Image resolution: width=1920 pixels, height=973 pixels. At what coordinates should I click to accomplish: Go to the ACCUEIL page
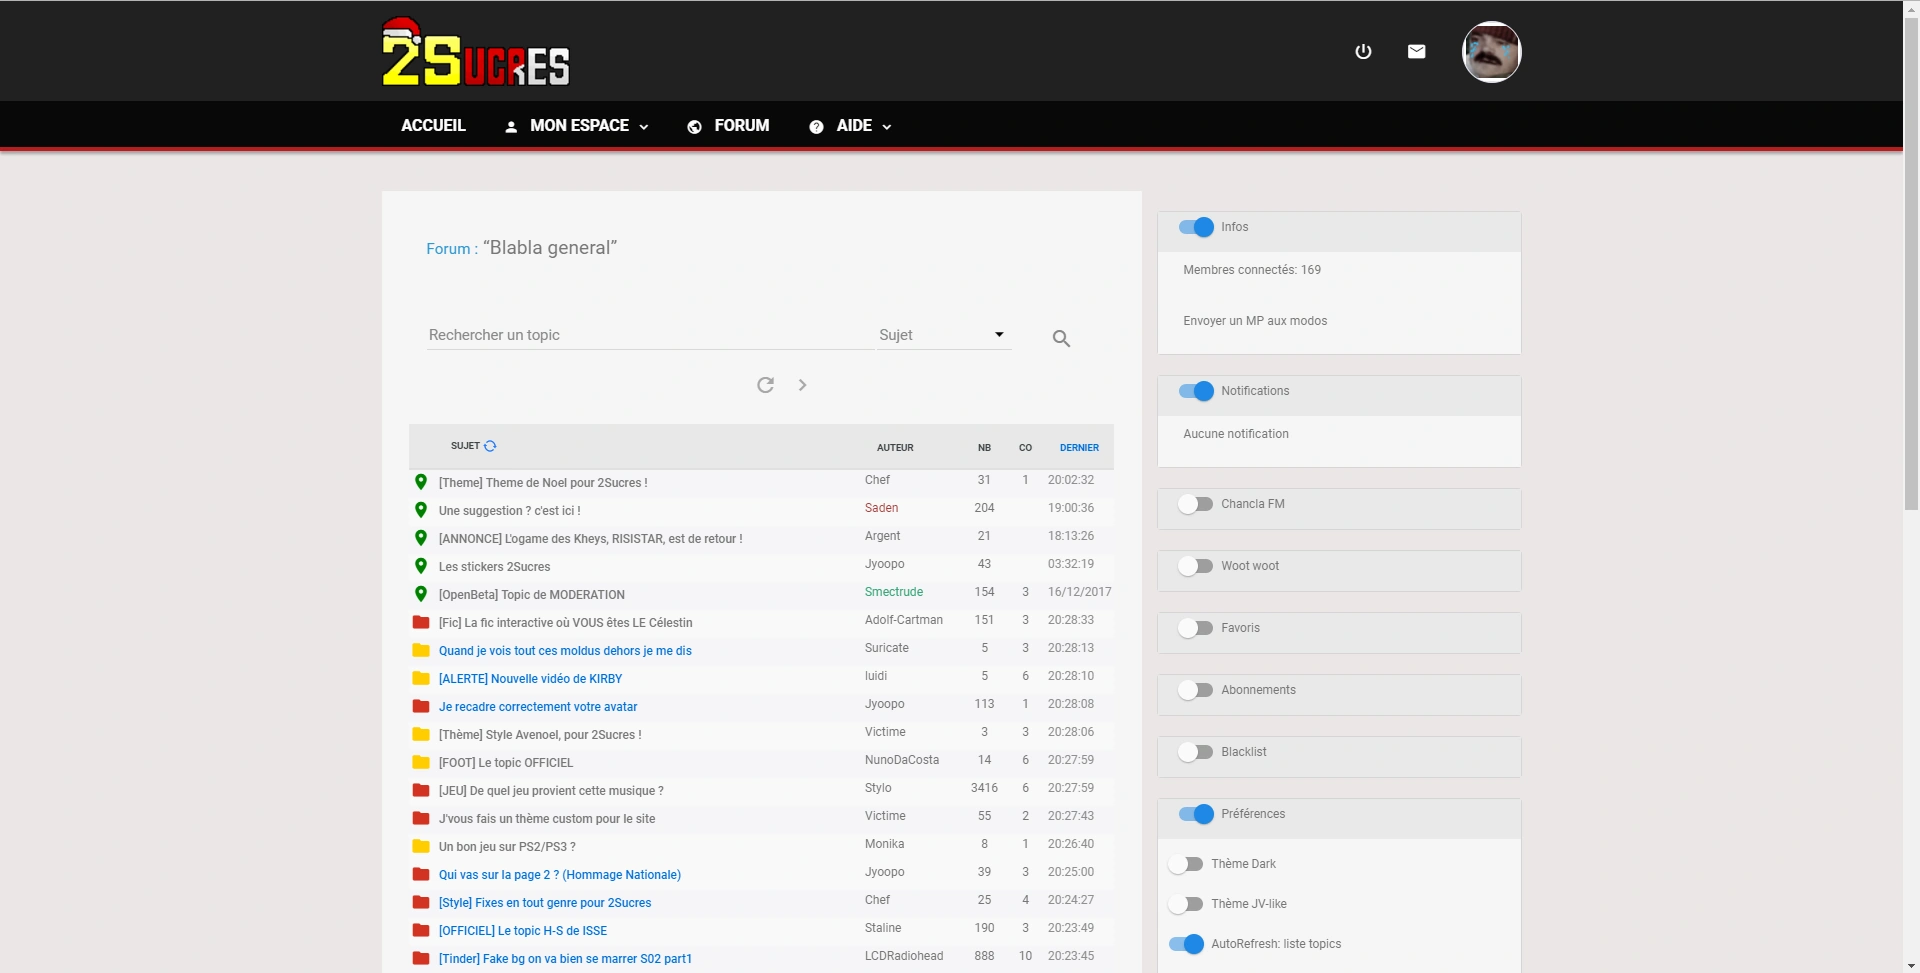[x=433, y=126]
